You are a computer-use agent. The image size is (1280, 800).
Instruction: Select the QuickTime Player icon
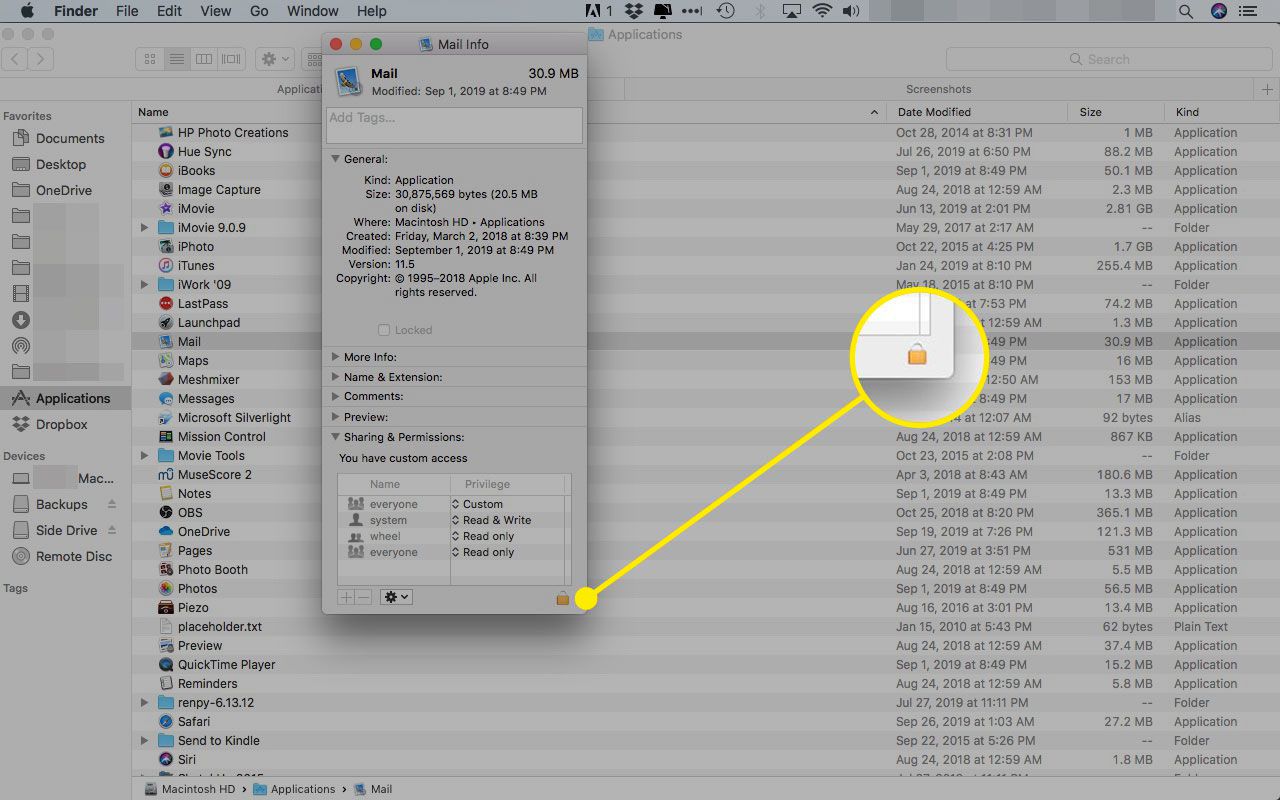click(166, 665)
